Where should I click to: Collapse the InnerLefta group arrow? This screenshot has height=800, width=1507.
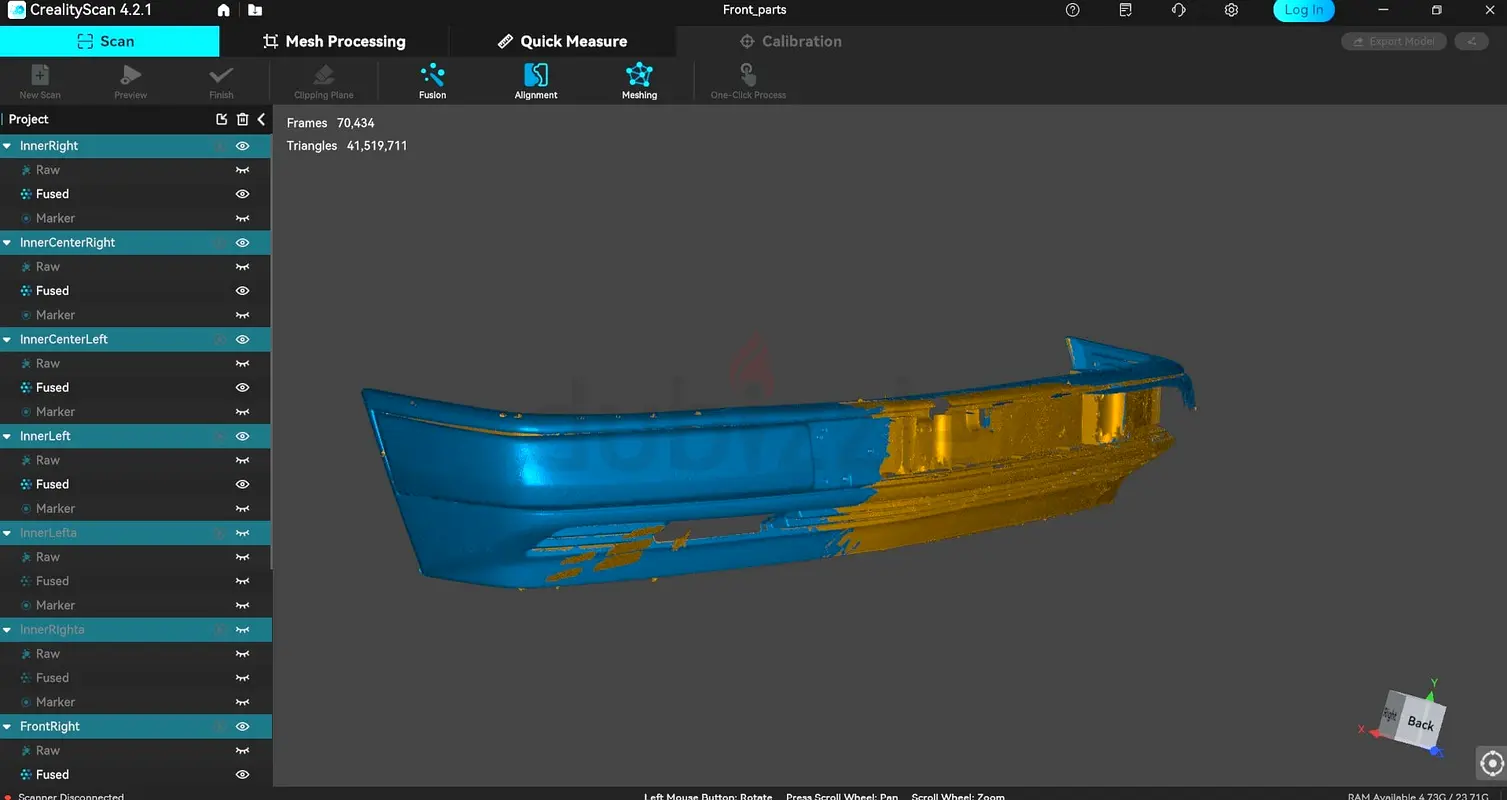[x=8, y=533]
